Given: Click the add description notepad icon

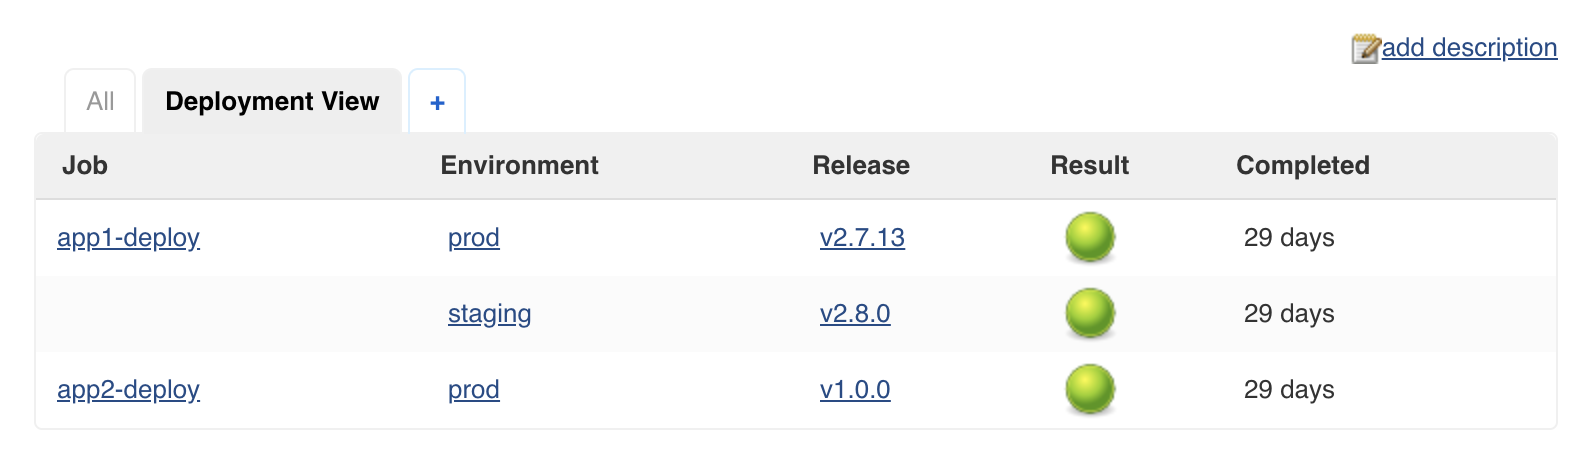Looking at the screenshot, I should click(x=1366, y=48).
